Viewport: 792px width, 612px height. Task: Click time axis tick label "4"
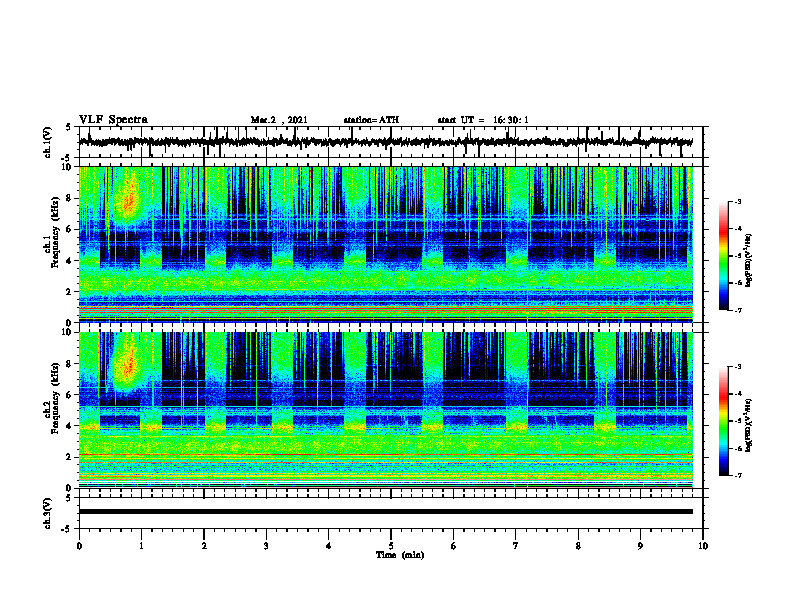tap(329, 546)
